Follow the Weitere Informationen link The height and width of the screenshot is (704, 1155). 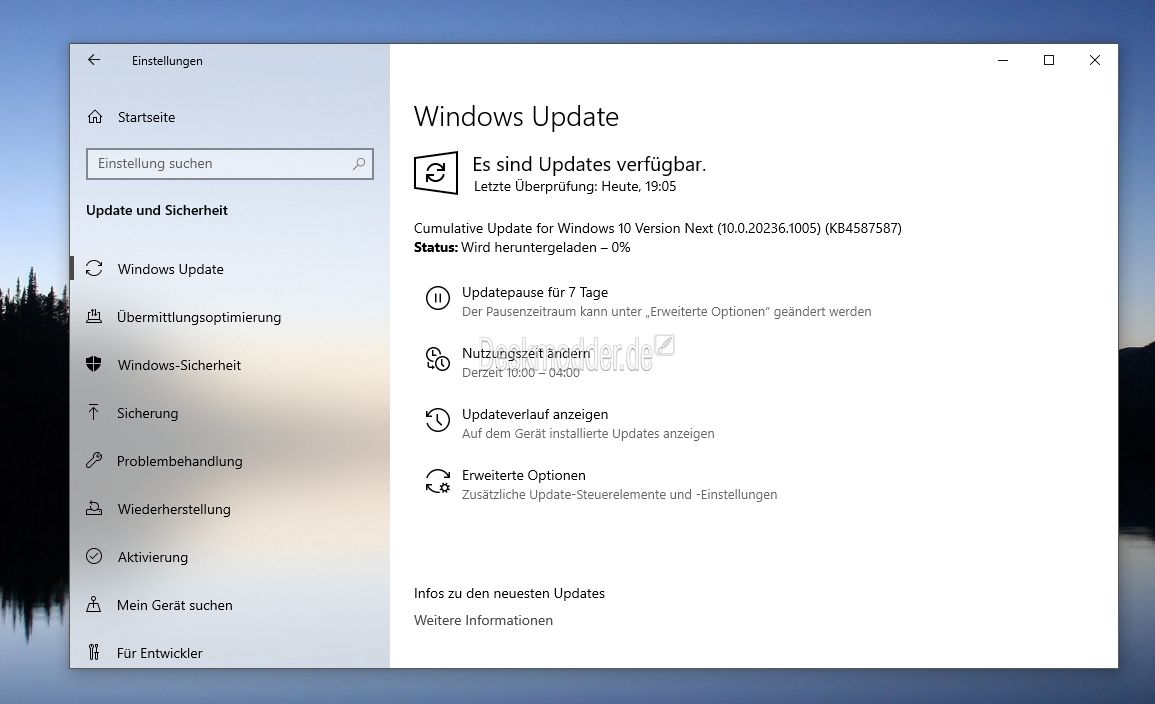click(x=483, y=621)
